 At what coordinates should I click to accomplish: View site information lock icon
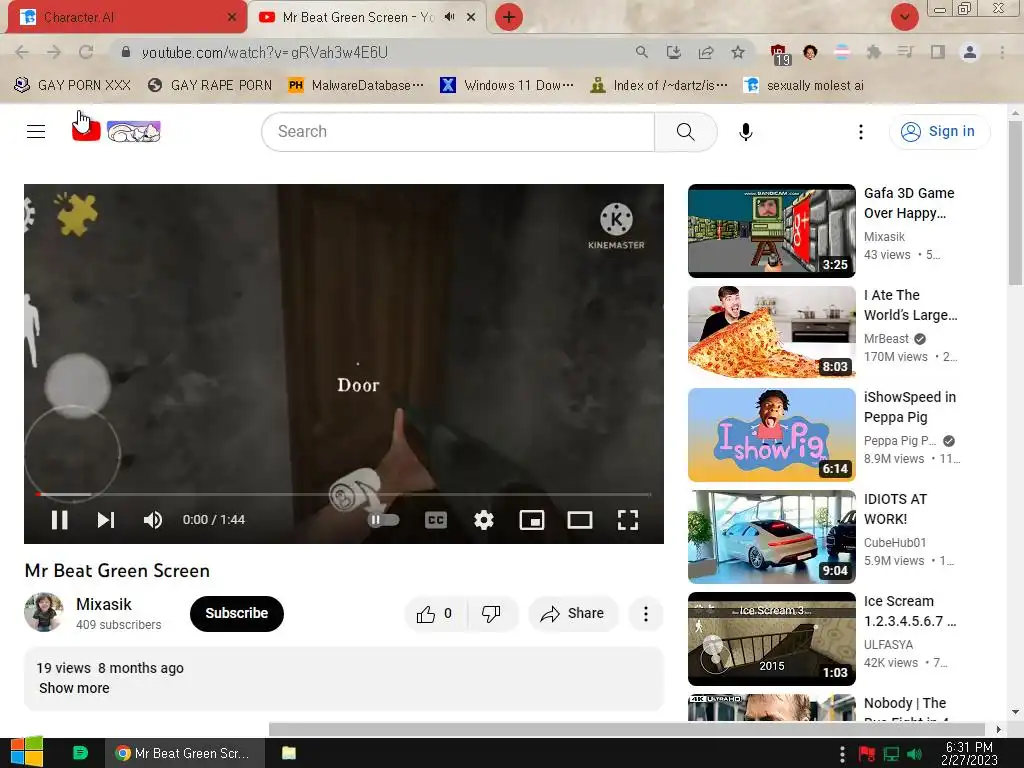(125, 52)
